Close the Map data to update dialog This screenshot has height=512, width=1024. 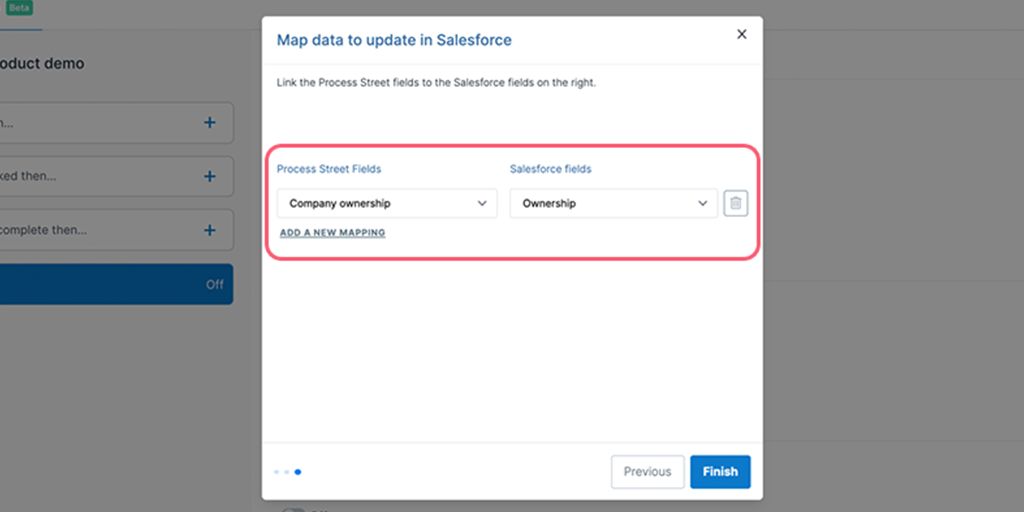point(741,35)
